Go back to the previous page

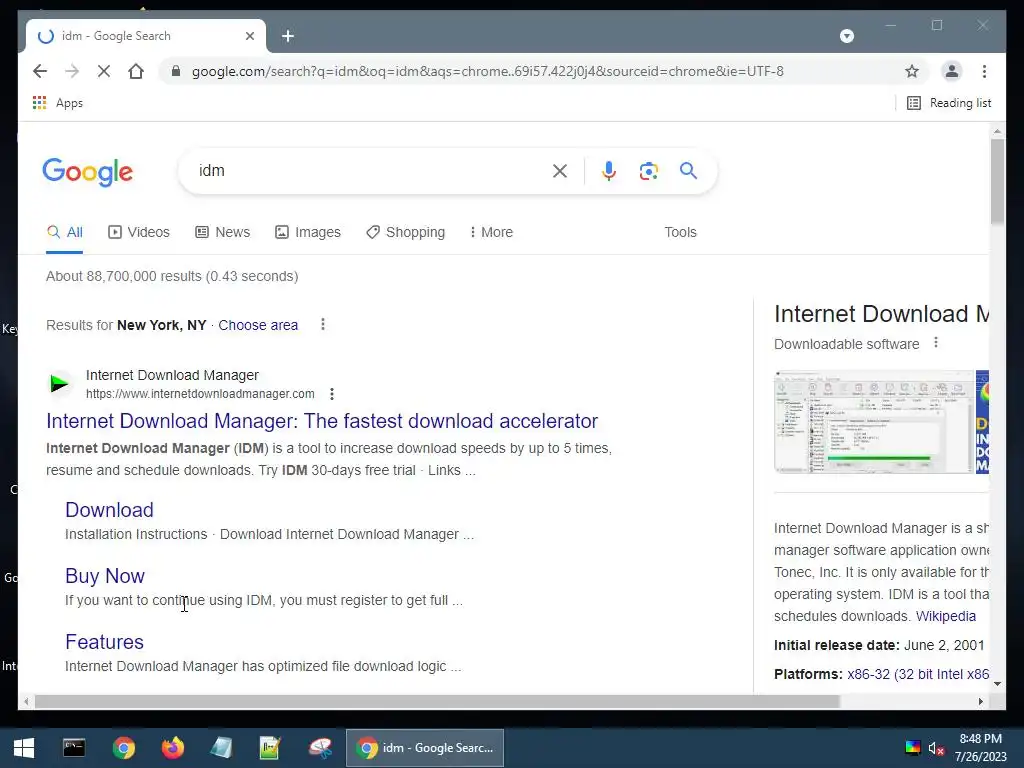[x=40, y=71]
